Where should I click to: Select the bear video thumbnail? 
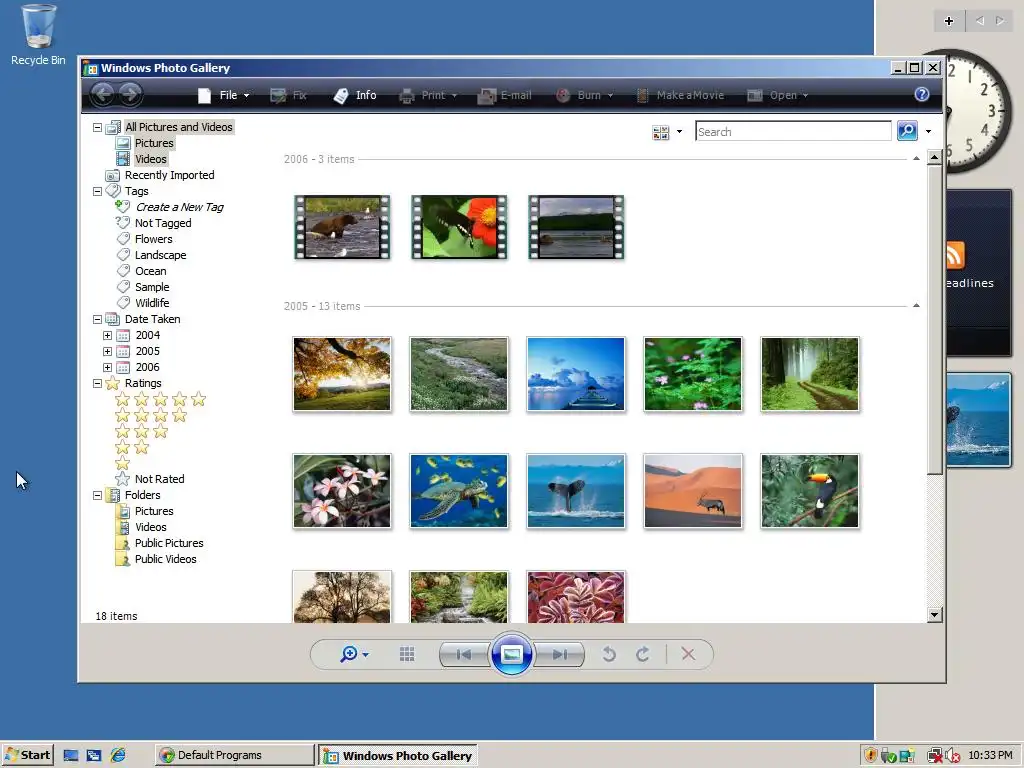pos(342,227)
